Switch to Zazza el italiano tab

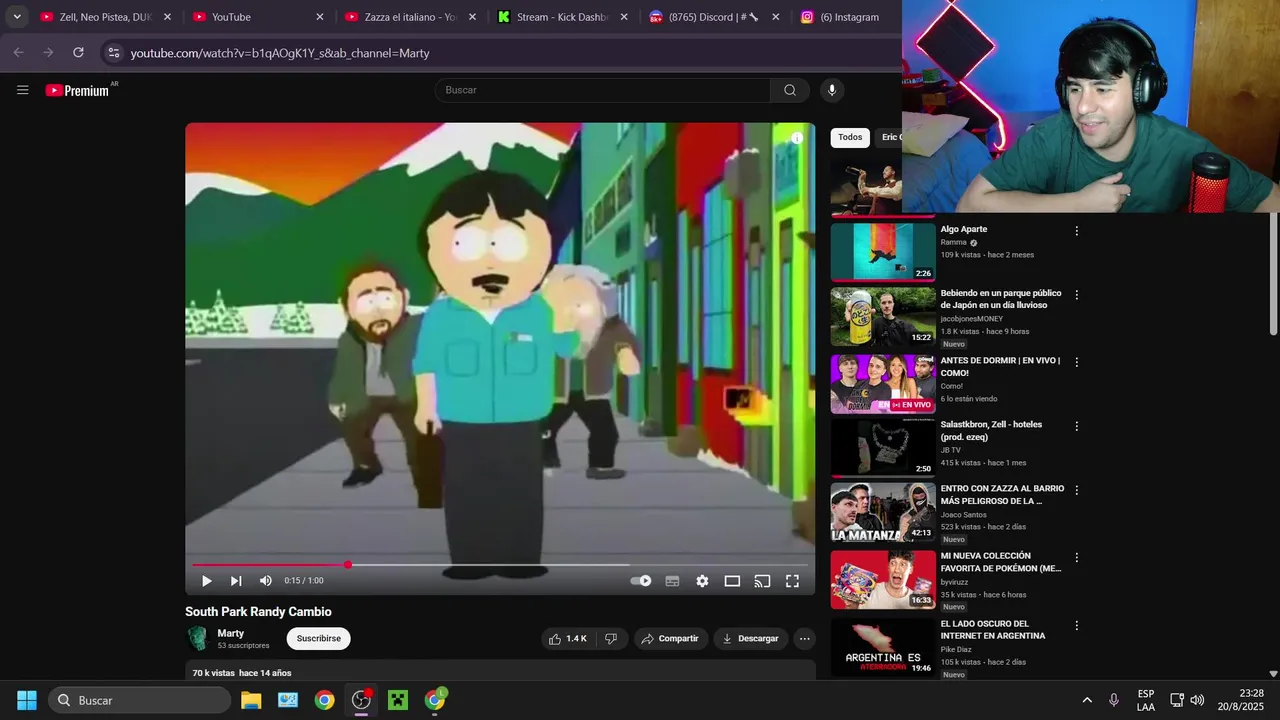coord(410,17)
